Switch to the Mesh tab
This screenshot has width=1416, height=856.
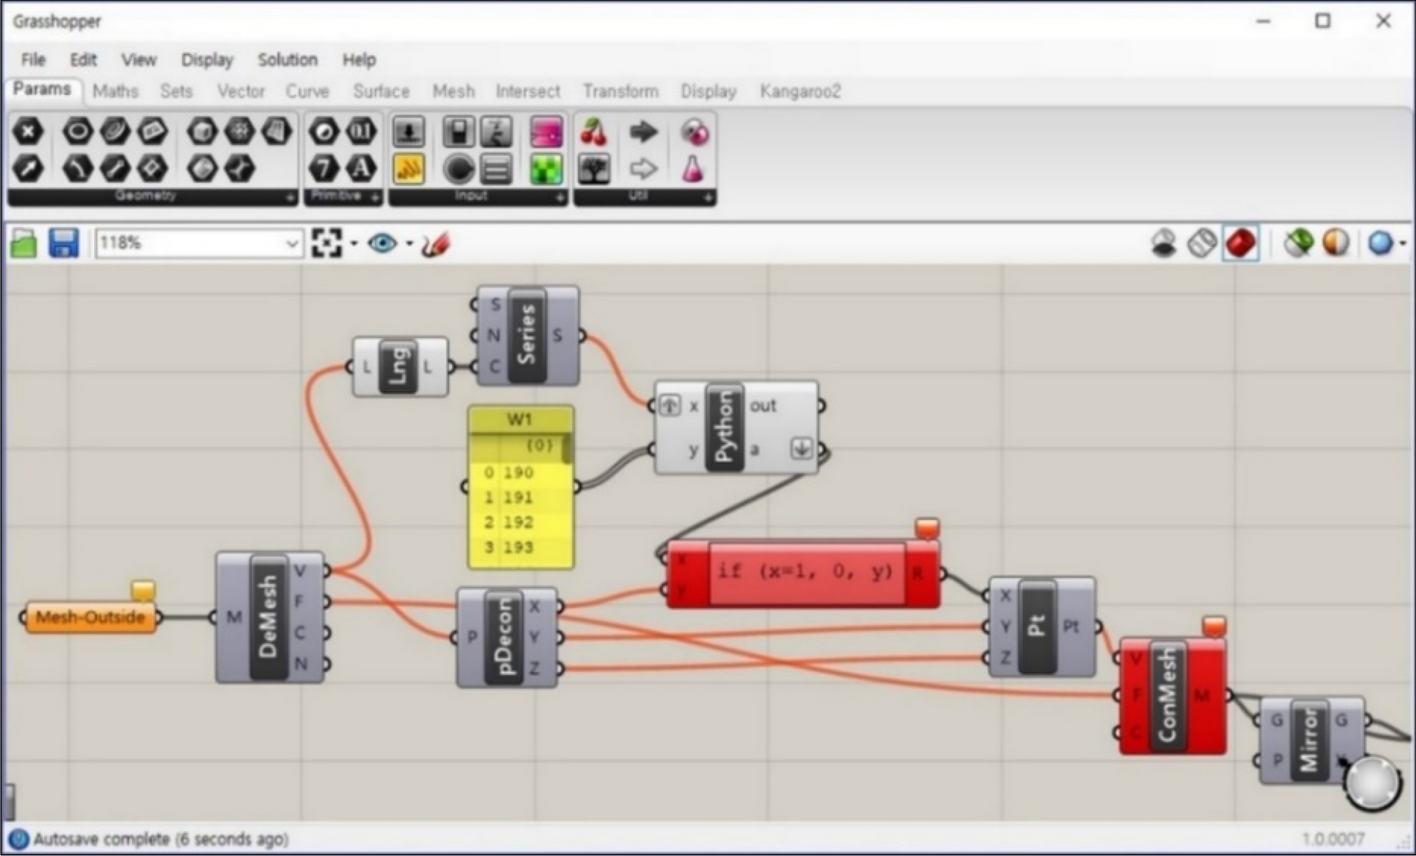[x=453, y=91]
